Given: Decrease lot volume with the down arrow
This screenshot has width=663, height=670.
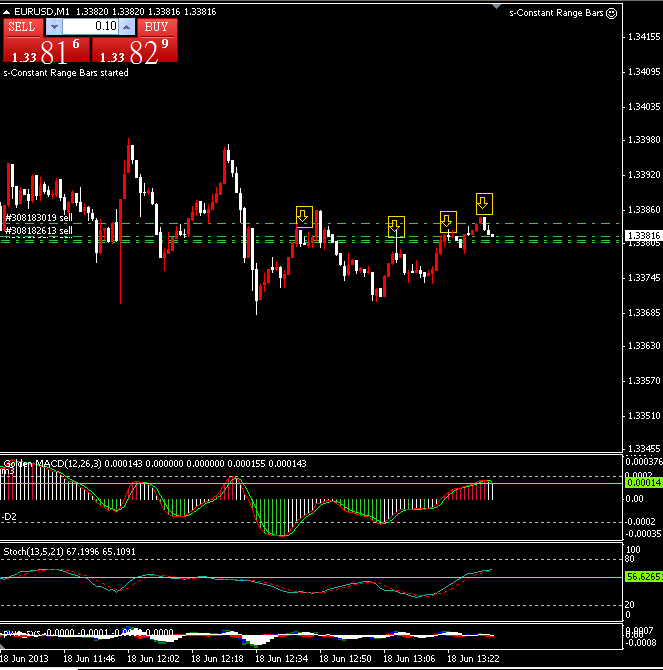Looking at the screenshot, I should pyautogui.click(x=54, y=27).
